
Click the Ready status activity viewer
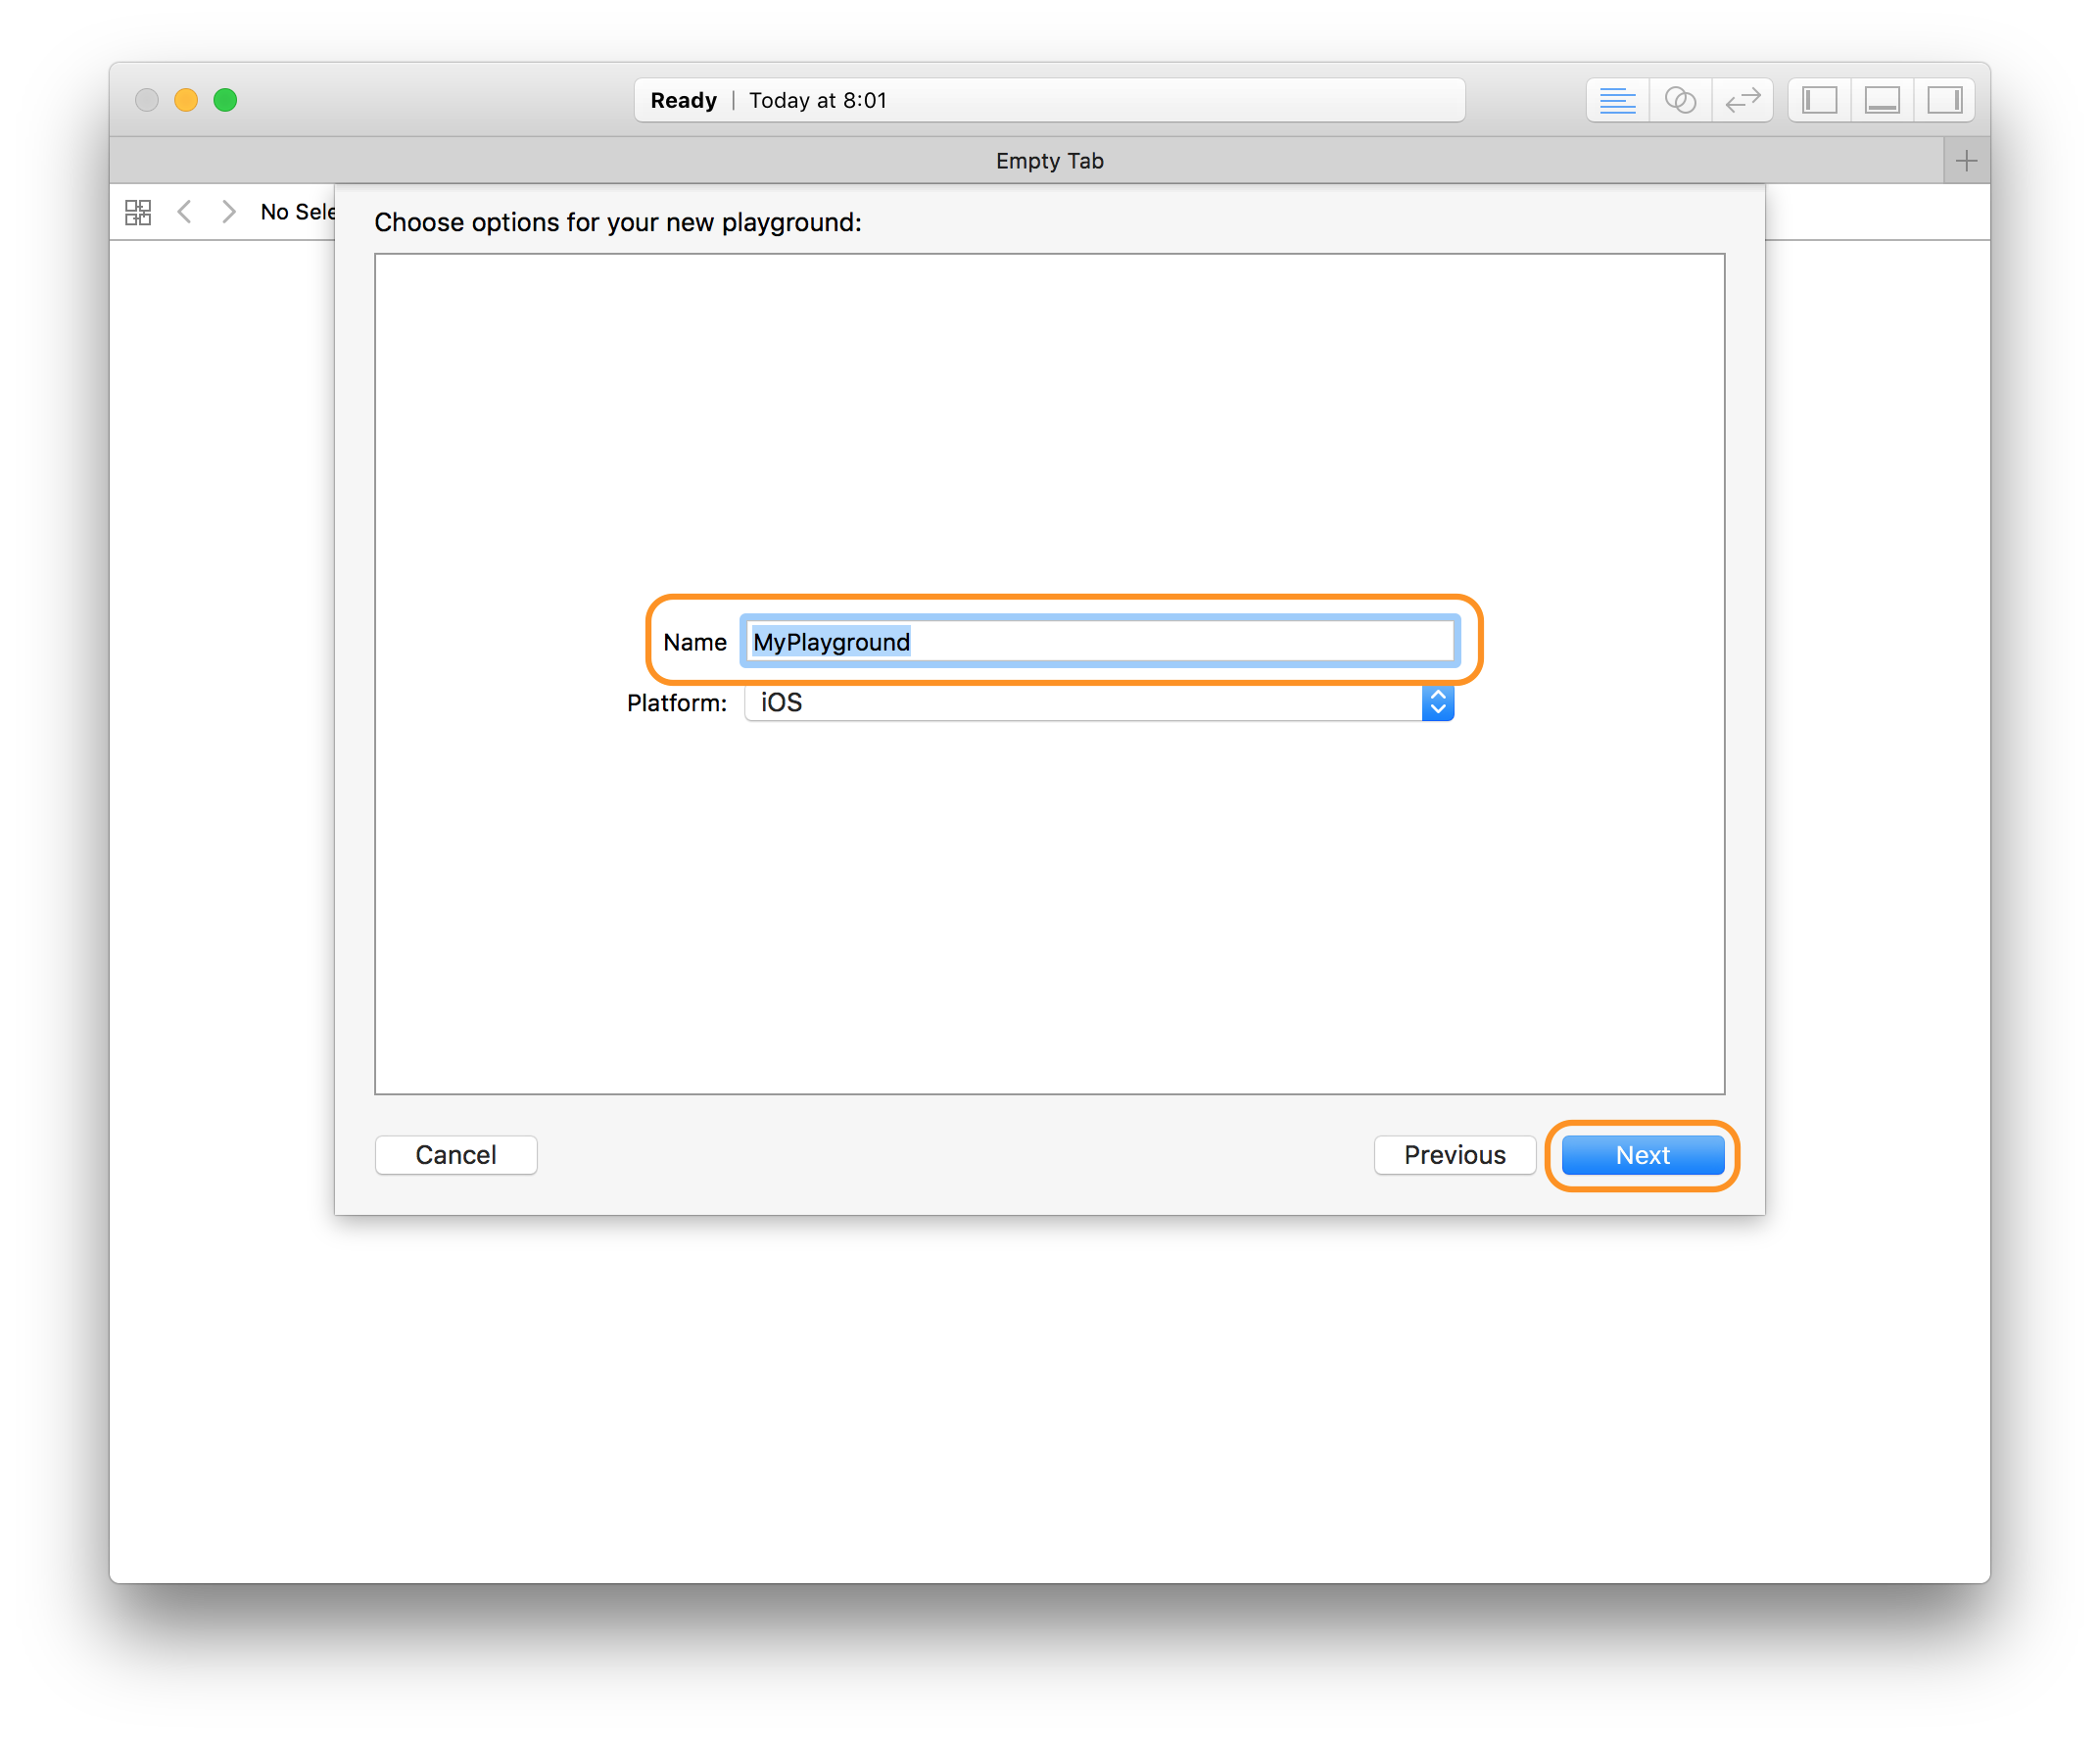click(x=1050, y=100)
